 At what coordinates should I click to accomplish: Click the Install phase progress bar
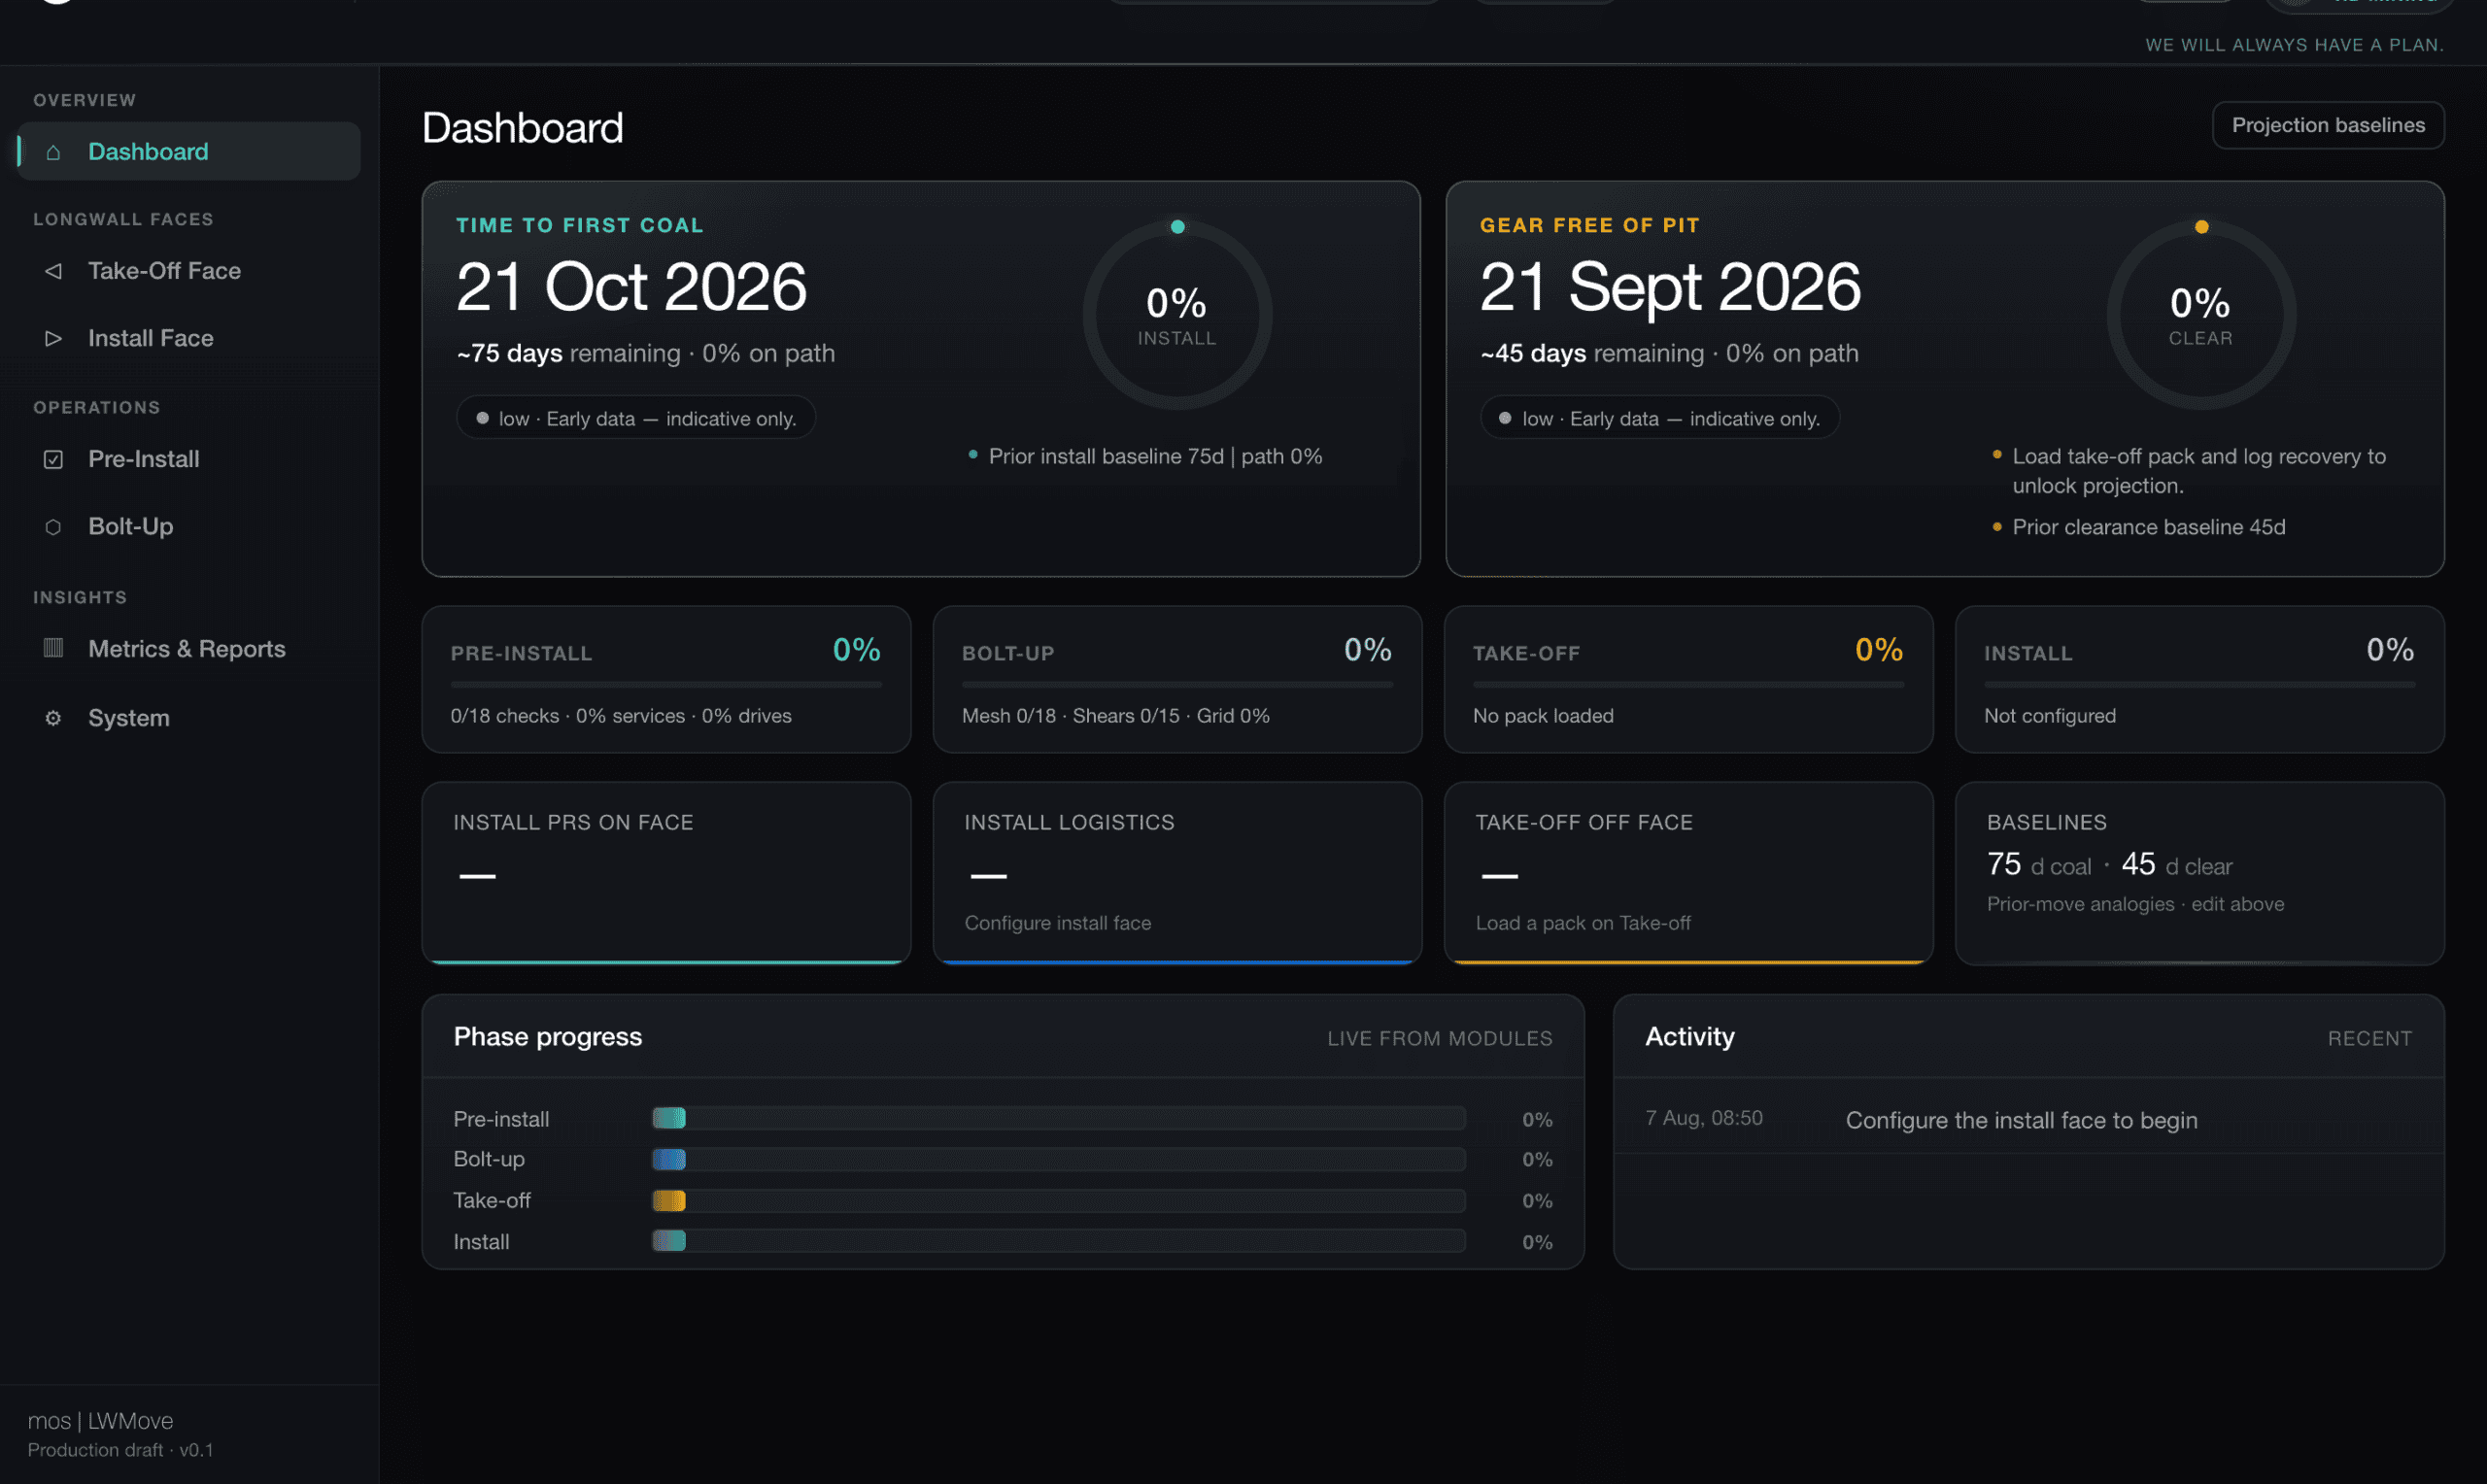(x=1059, y=1241)
